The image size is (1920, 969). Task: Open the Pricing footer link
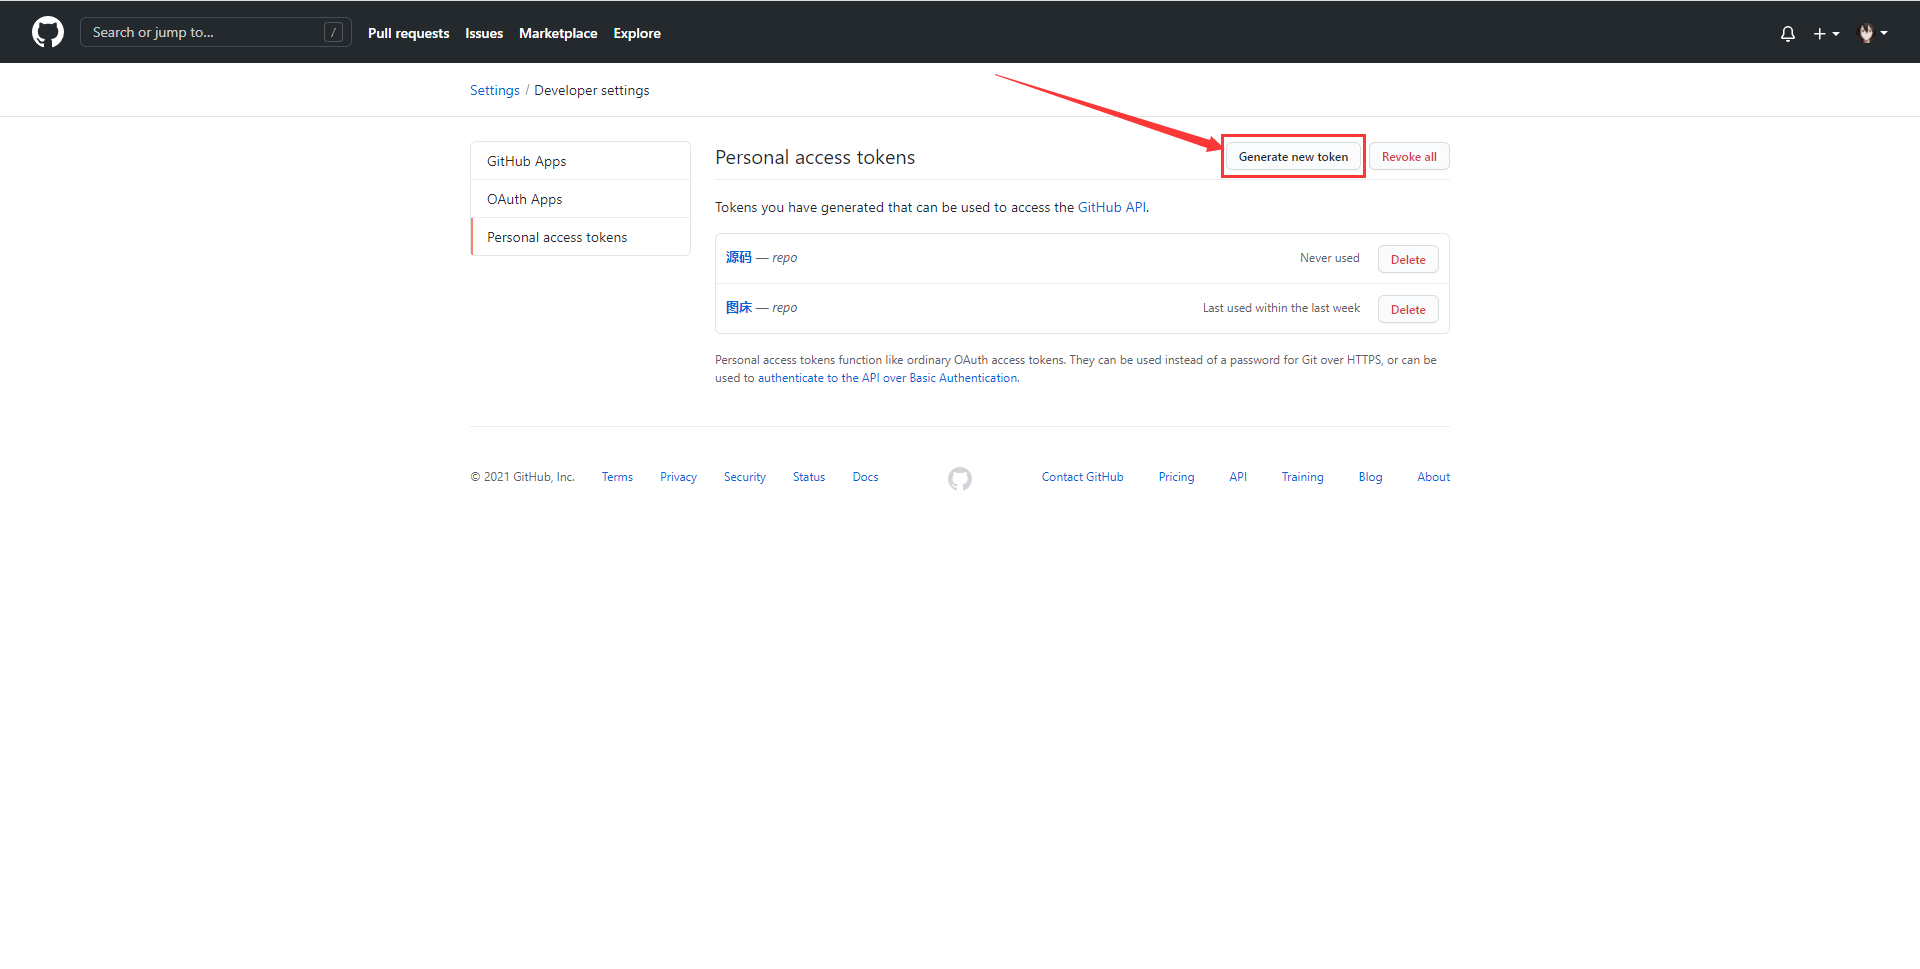click(1176, 477)
